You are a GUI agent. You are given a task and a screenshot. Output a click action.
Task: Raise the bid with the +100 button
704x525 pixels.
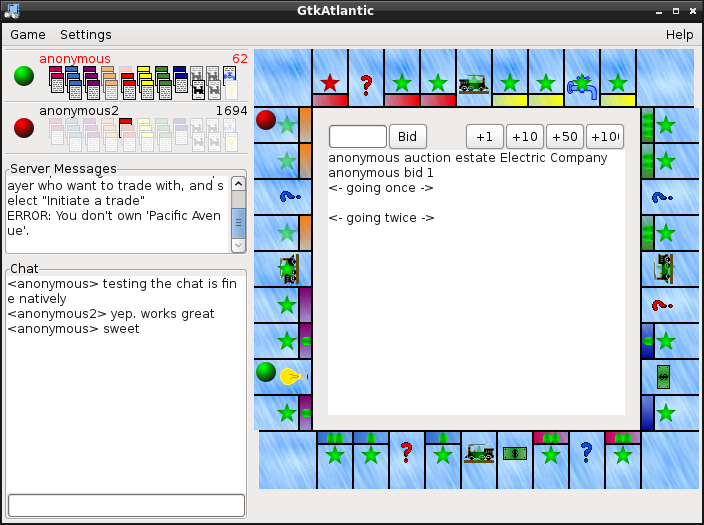tap(605, 137)
